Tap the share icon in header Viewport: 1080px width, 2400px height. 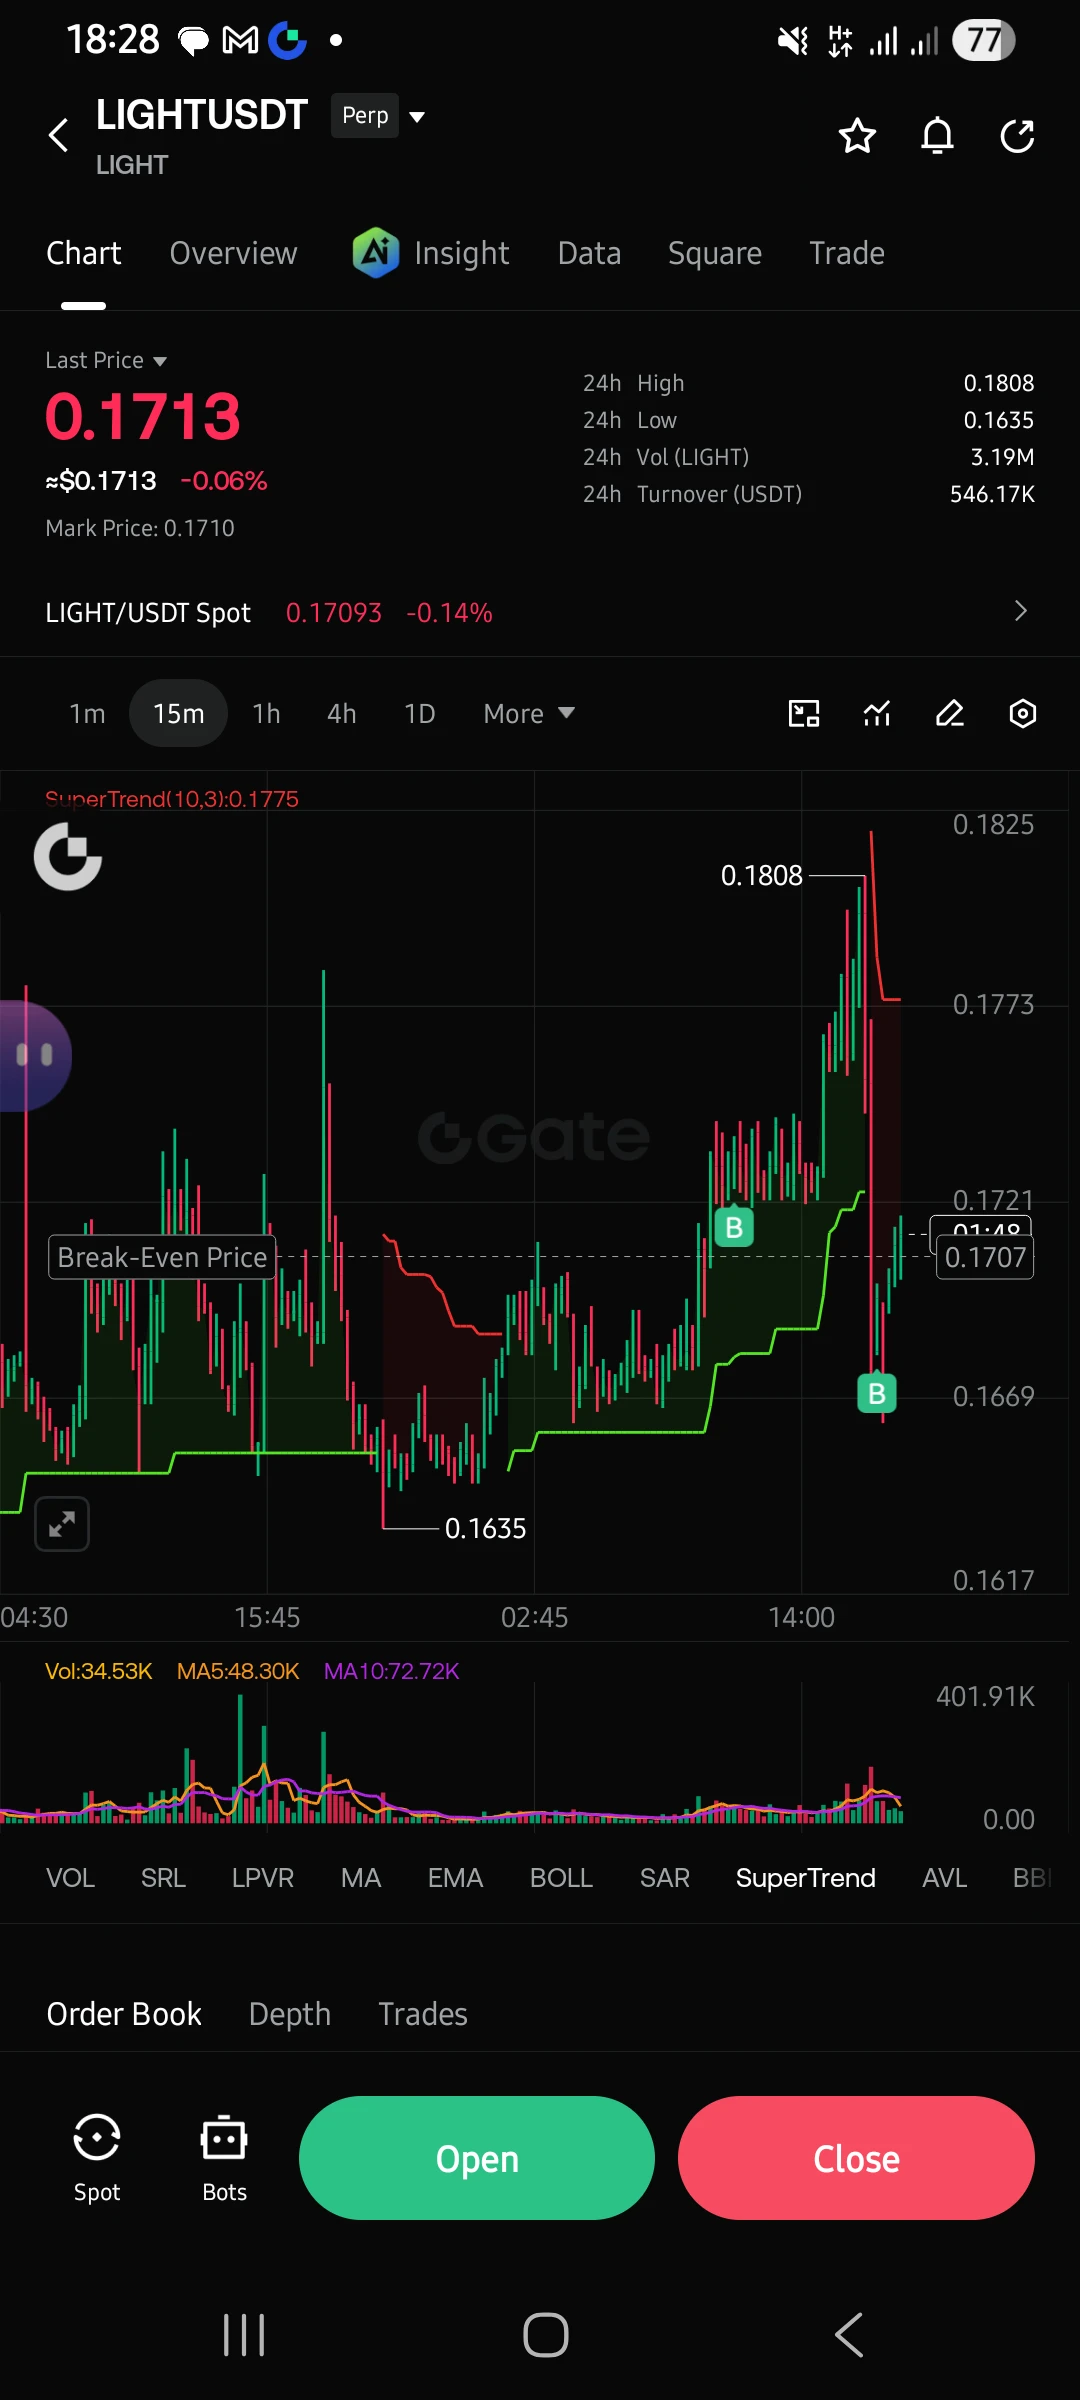click(1017, 136)
